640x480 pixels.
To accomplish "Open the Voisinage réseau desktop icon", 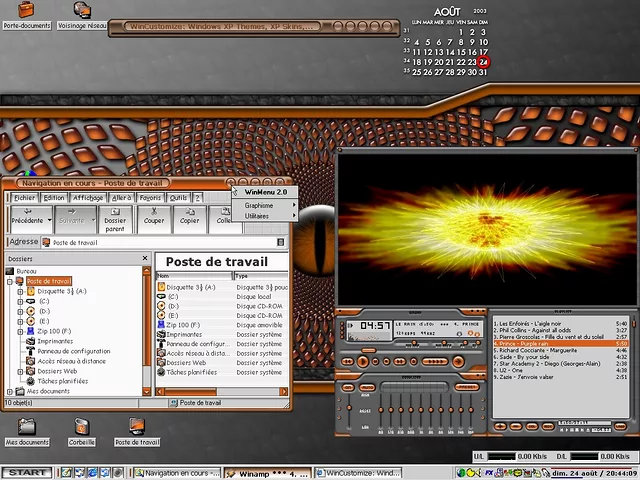I will (x=82, y=11).
